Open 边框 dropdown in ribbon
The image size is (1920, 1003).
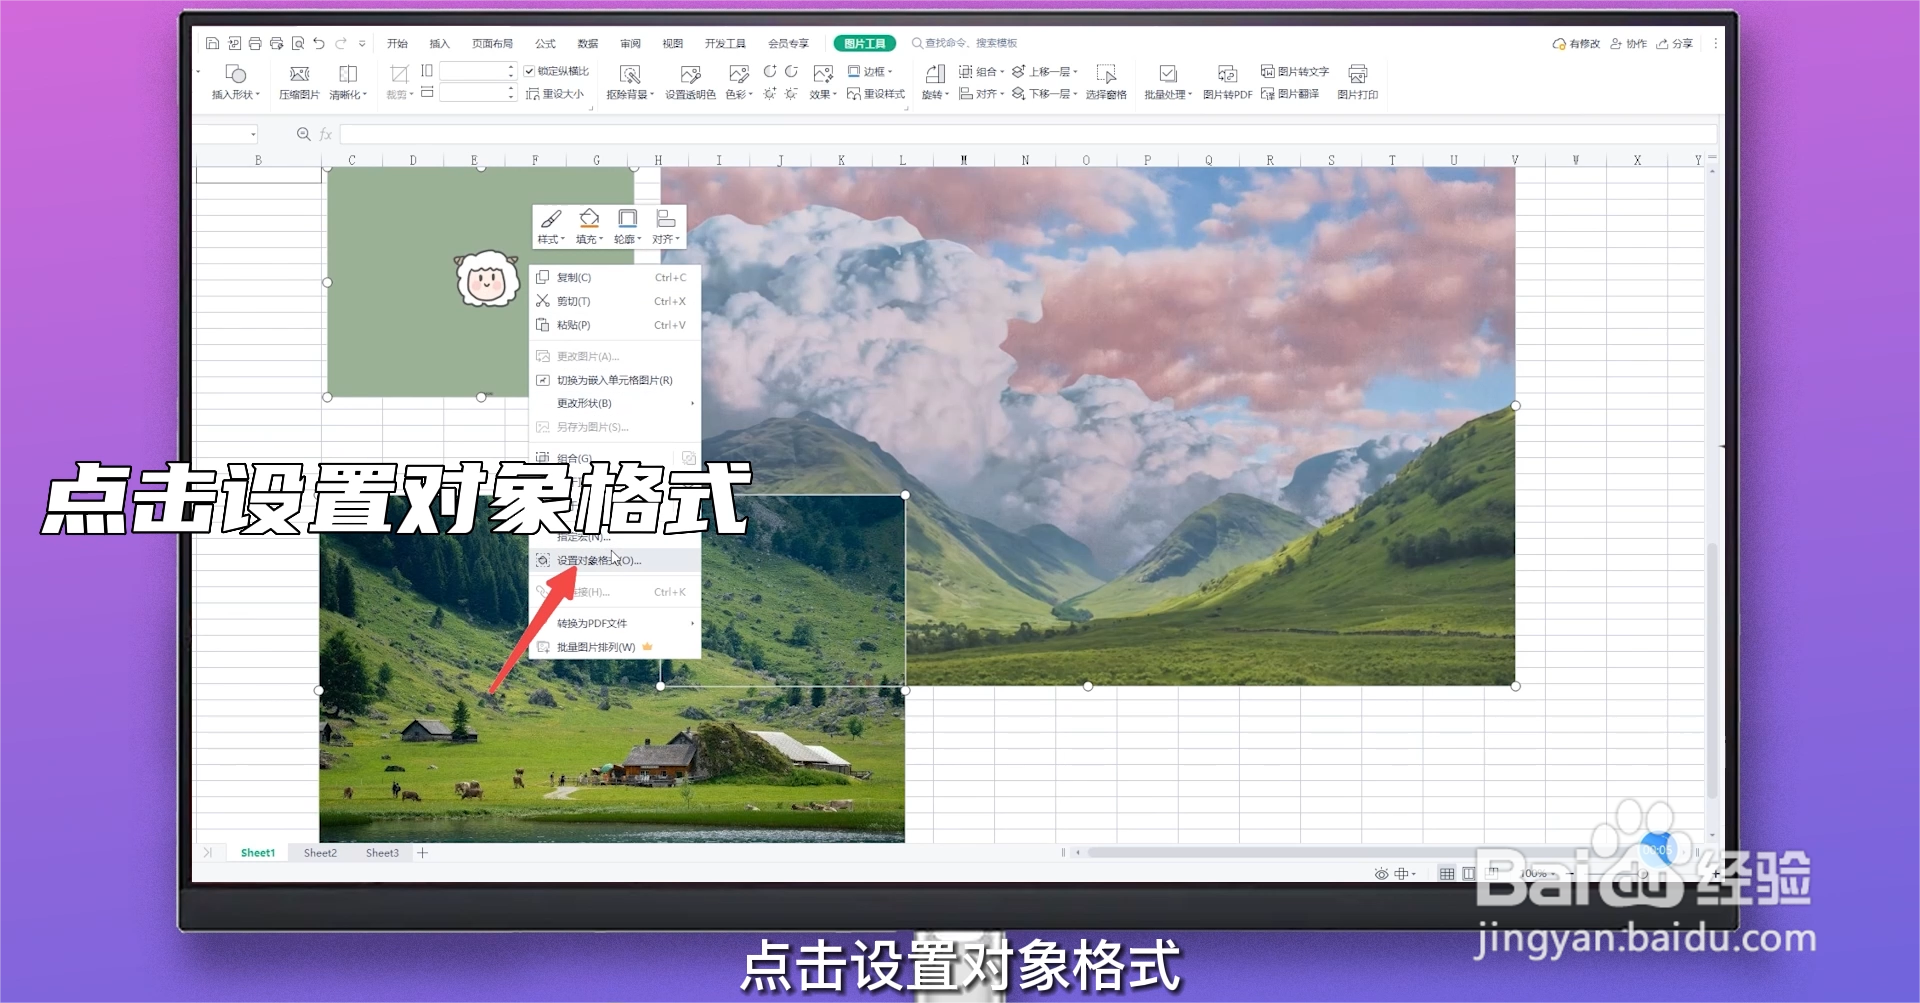(870, 71)
